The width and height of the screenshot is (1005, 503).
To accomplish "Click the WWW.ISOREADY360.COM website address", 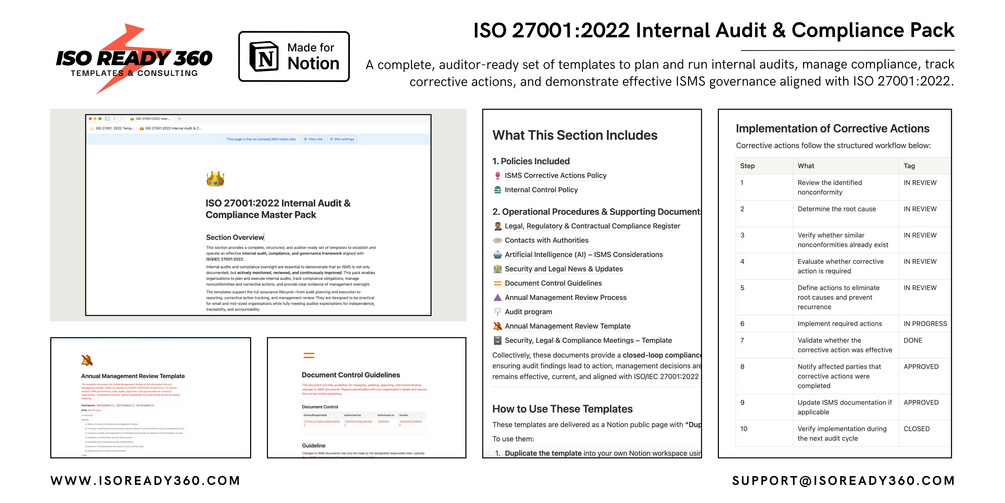I will 145,481.
